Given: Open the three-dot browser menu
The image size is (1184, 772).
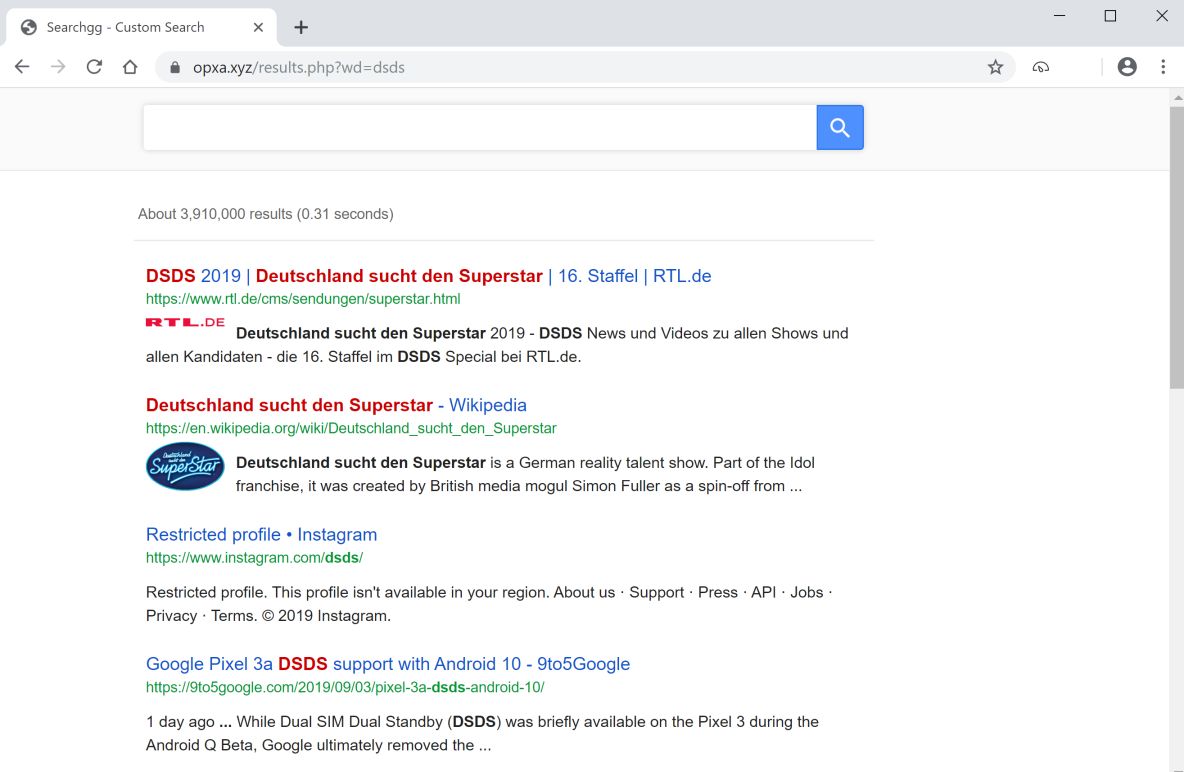Looking at the screenshot, I should 1162,67.
